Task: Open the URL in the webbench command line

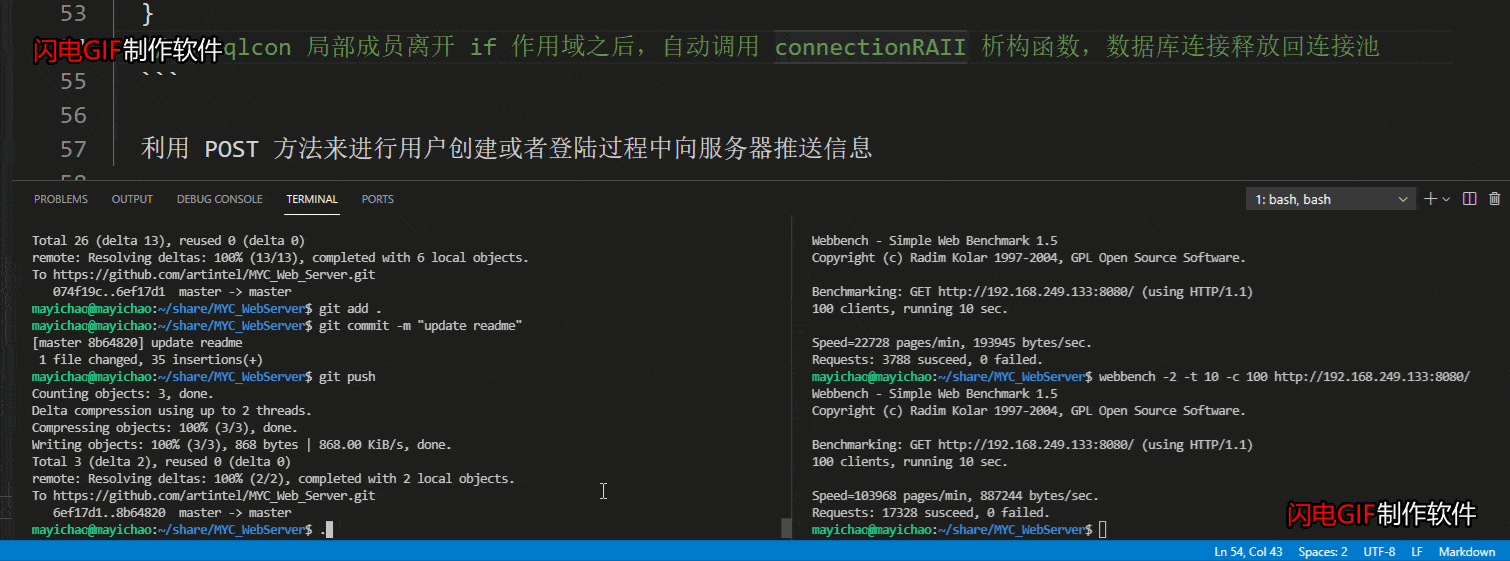Action: pos(1372,377)
